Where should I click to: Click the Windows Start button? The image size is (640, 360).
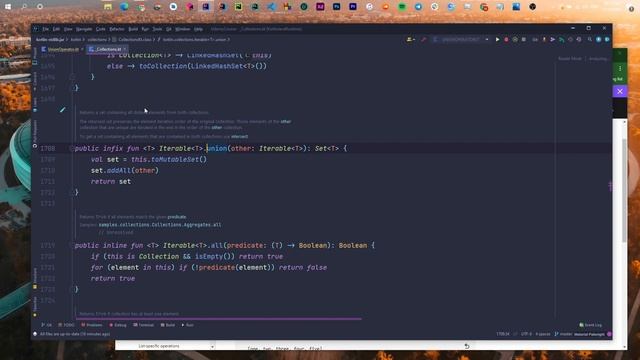[x=8, y=7]
